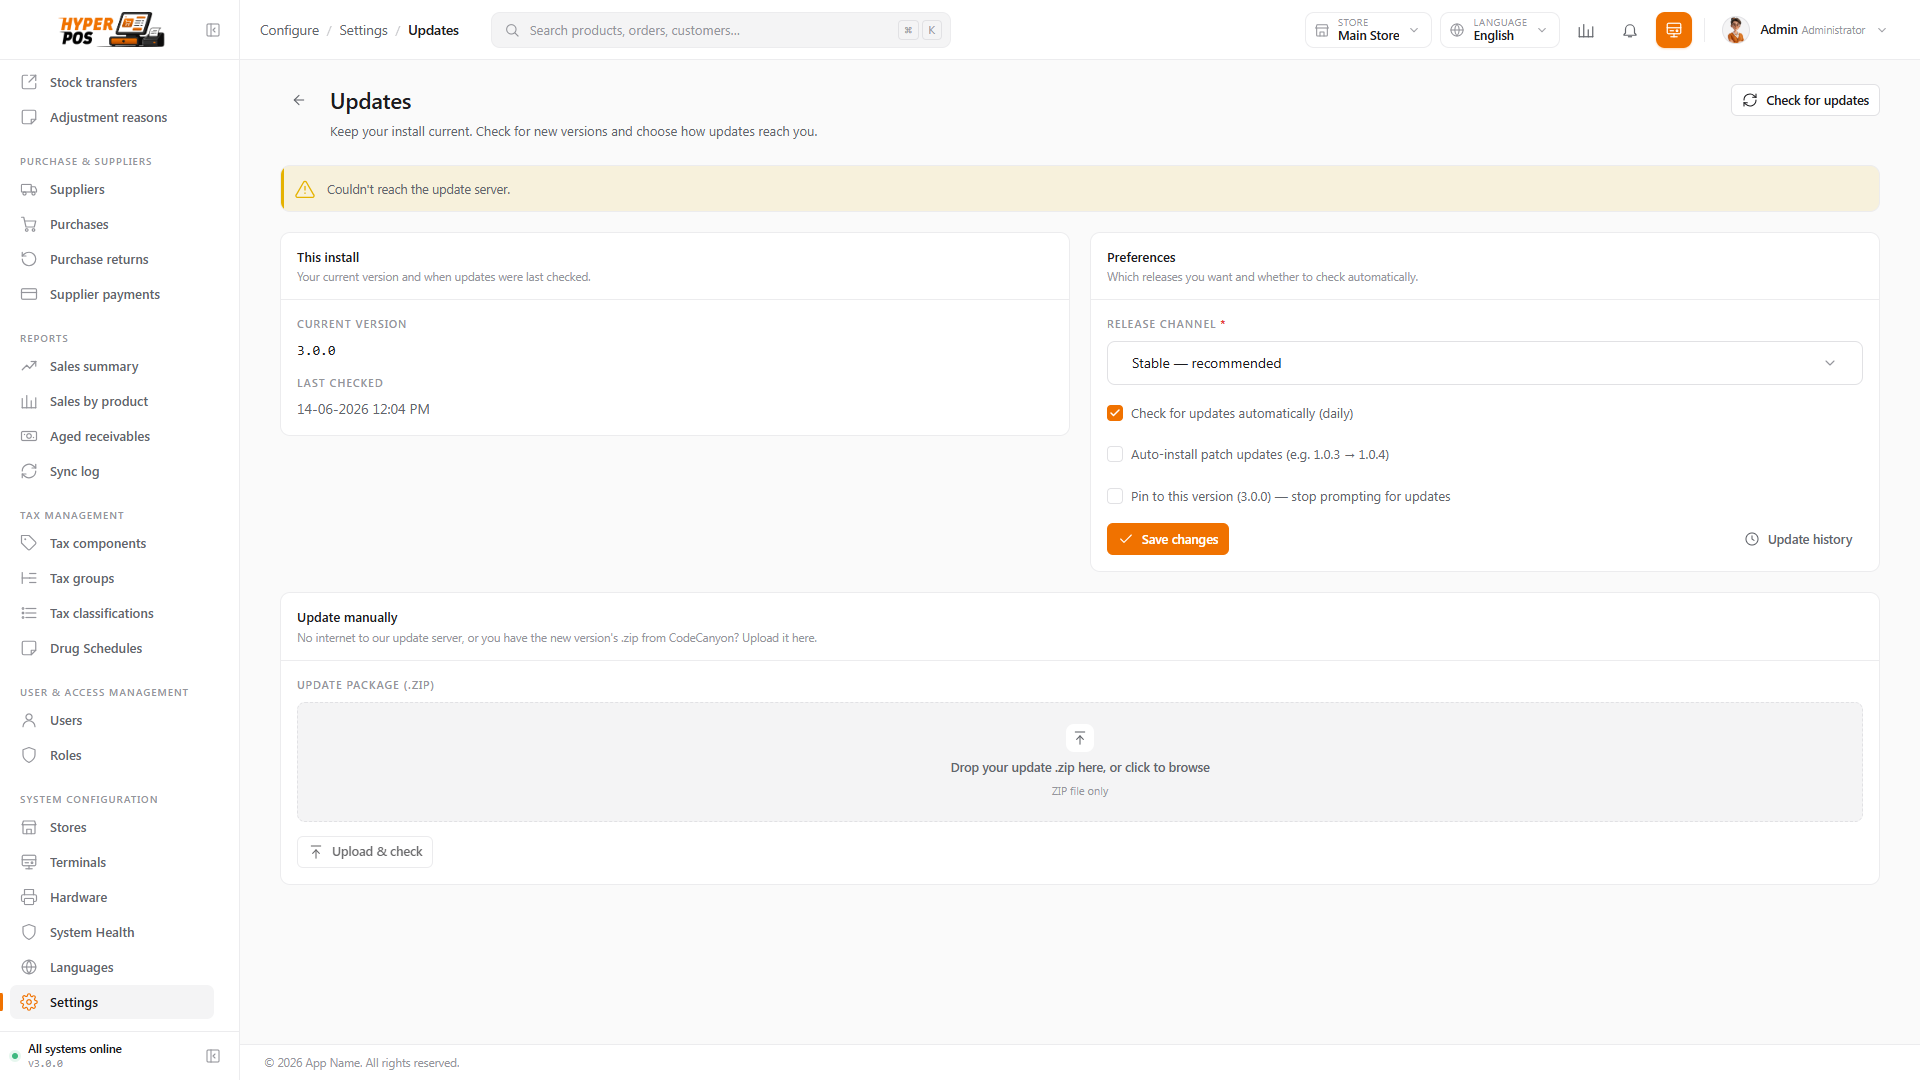Click Configure breadcrumb

pos(289,30)
